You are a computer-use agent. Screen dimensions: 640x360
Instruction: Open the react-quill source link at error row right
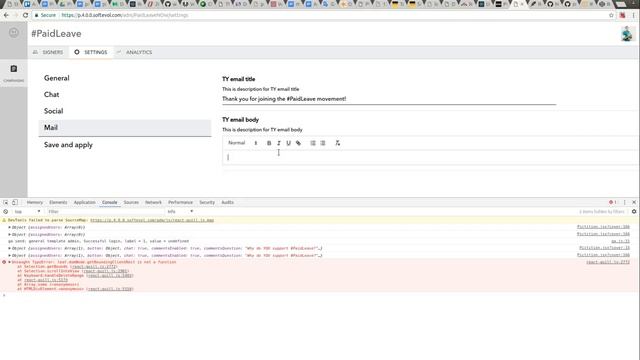click(608, 262)
